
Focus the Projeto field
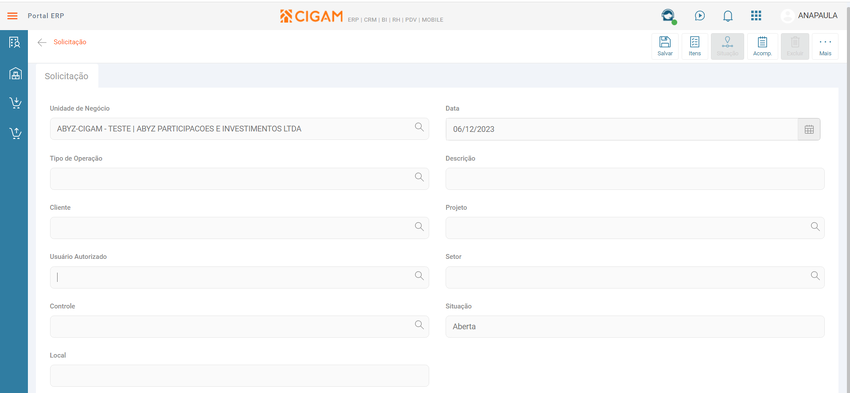pyautogui.click(x=635, y=228)
